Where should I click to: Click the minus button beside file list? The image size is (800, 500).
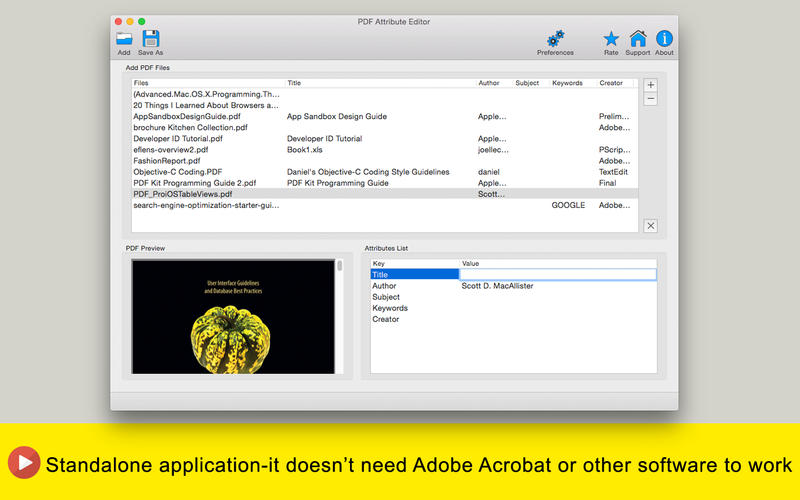[651, 98]
